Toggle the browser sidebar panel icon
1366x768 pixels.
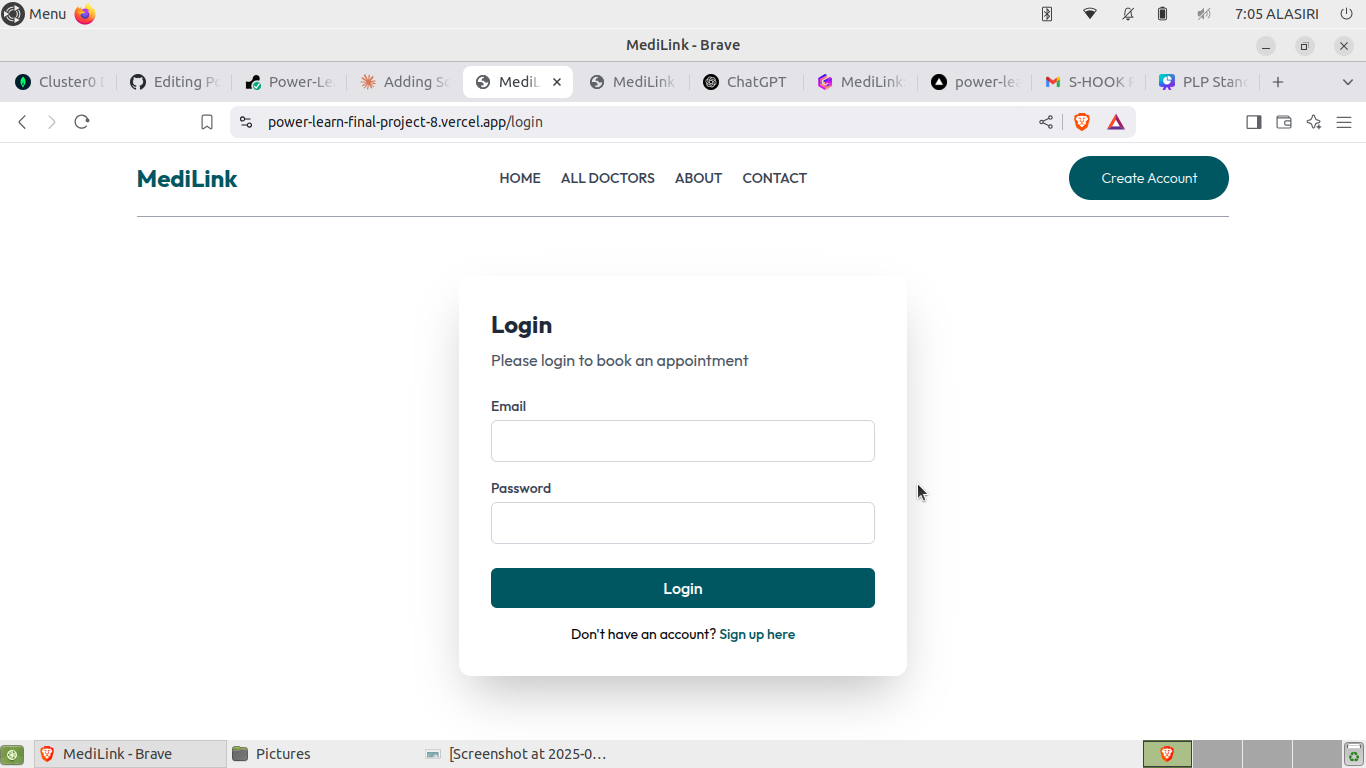tap(1253, 122)
